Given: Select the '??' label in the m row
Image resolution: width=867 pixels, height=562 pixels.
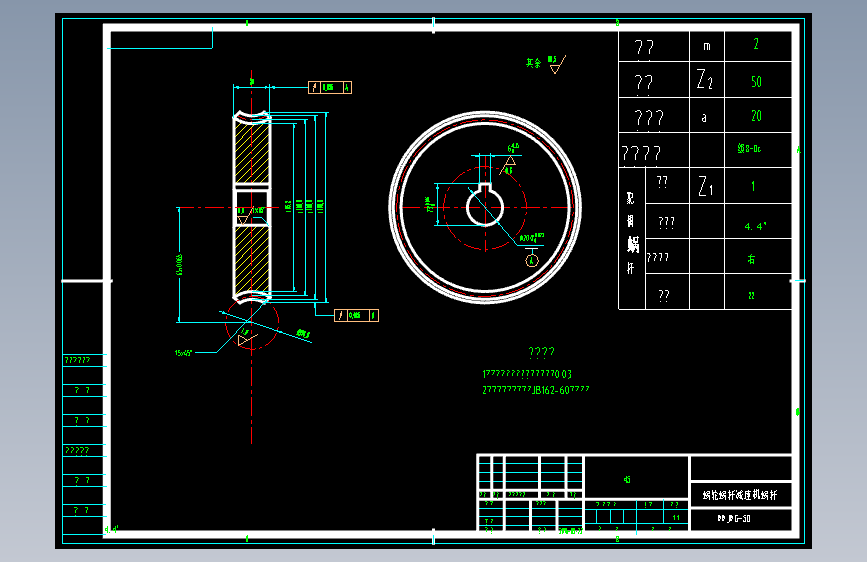Looking at the screenshot, I should coord(644,48).
